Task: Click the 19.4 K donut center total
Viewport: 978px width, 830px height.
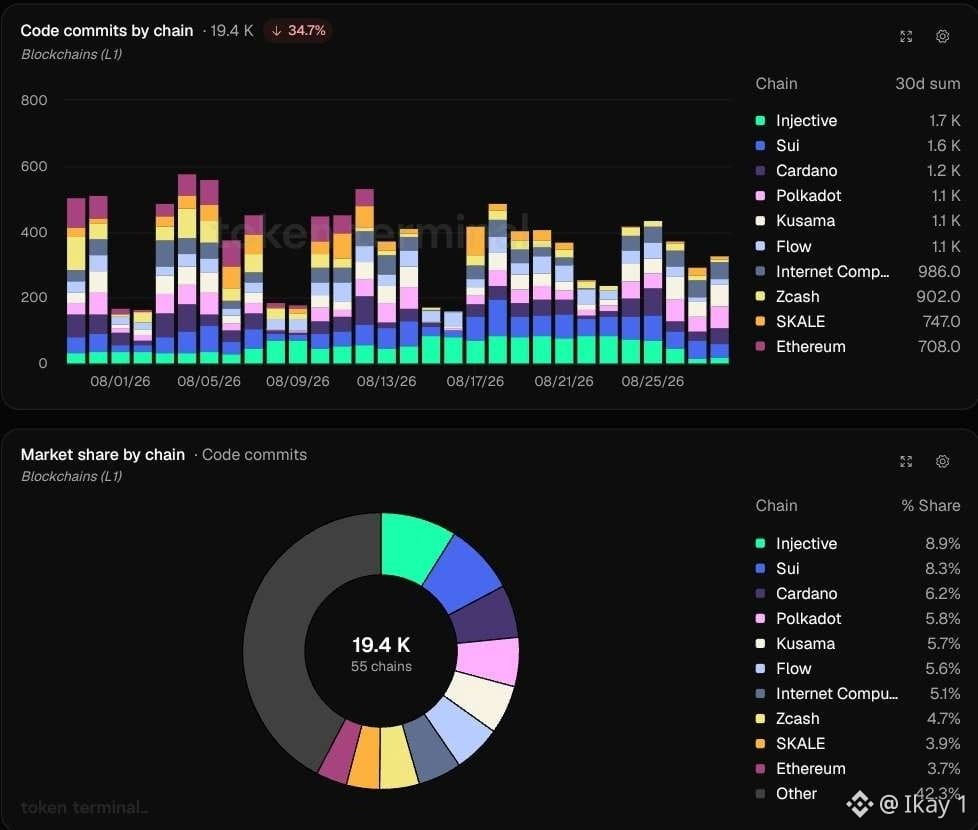Action: point(381,644)
